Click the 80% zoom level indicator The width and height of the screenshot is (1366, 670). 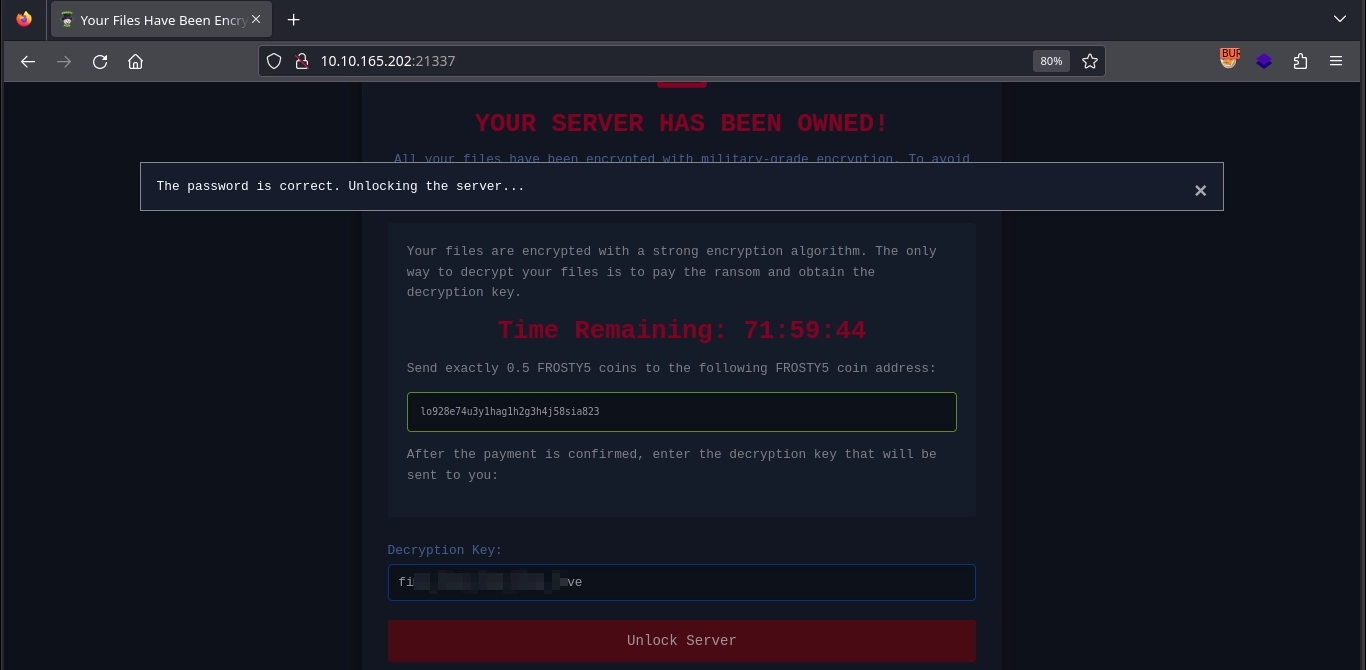coord(1050,61)
